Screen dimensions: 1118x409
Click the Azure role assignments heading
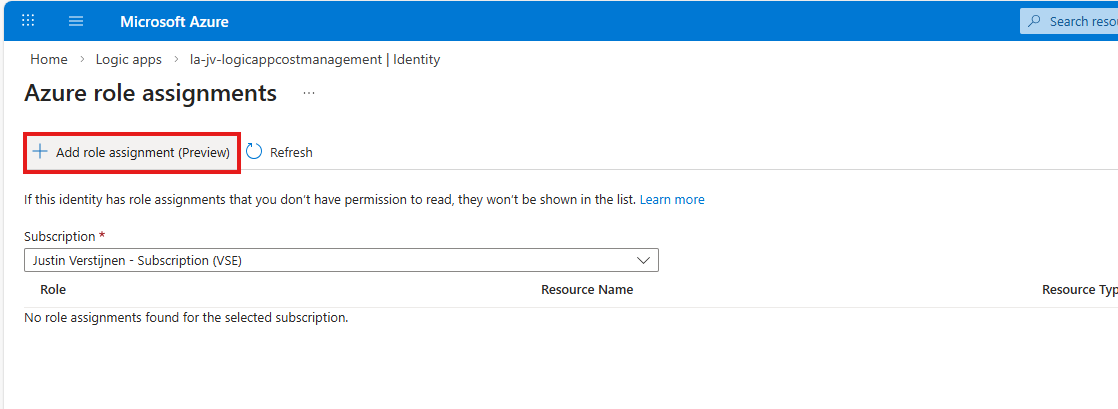150,93
